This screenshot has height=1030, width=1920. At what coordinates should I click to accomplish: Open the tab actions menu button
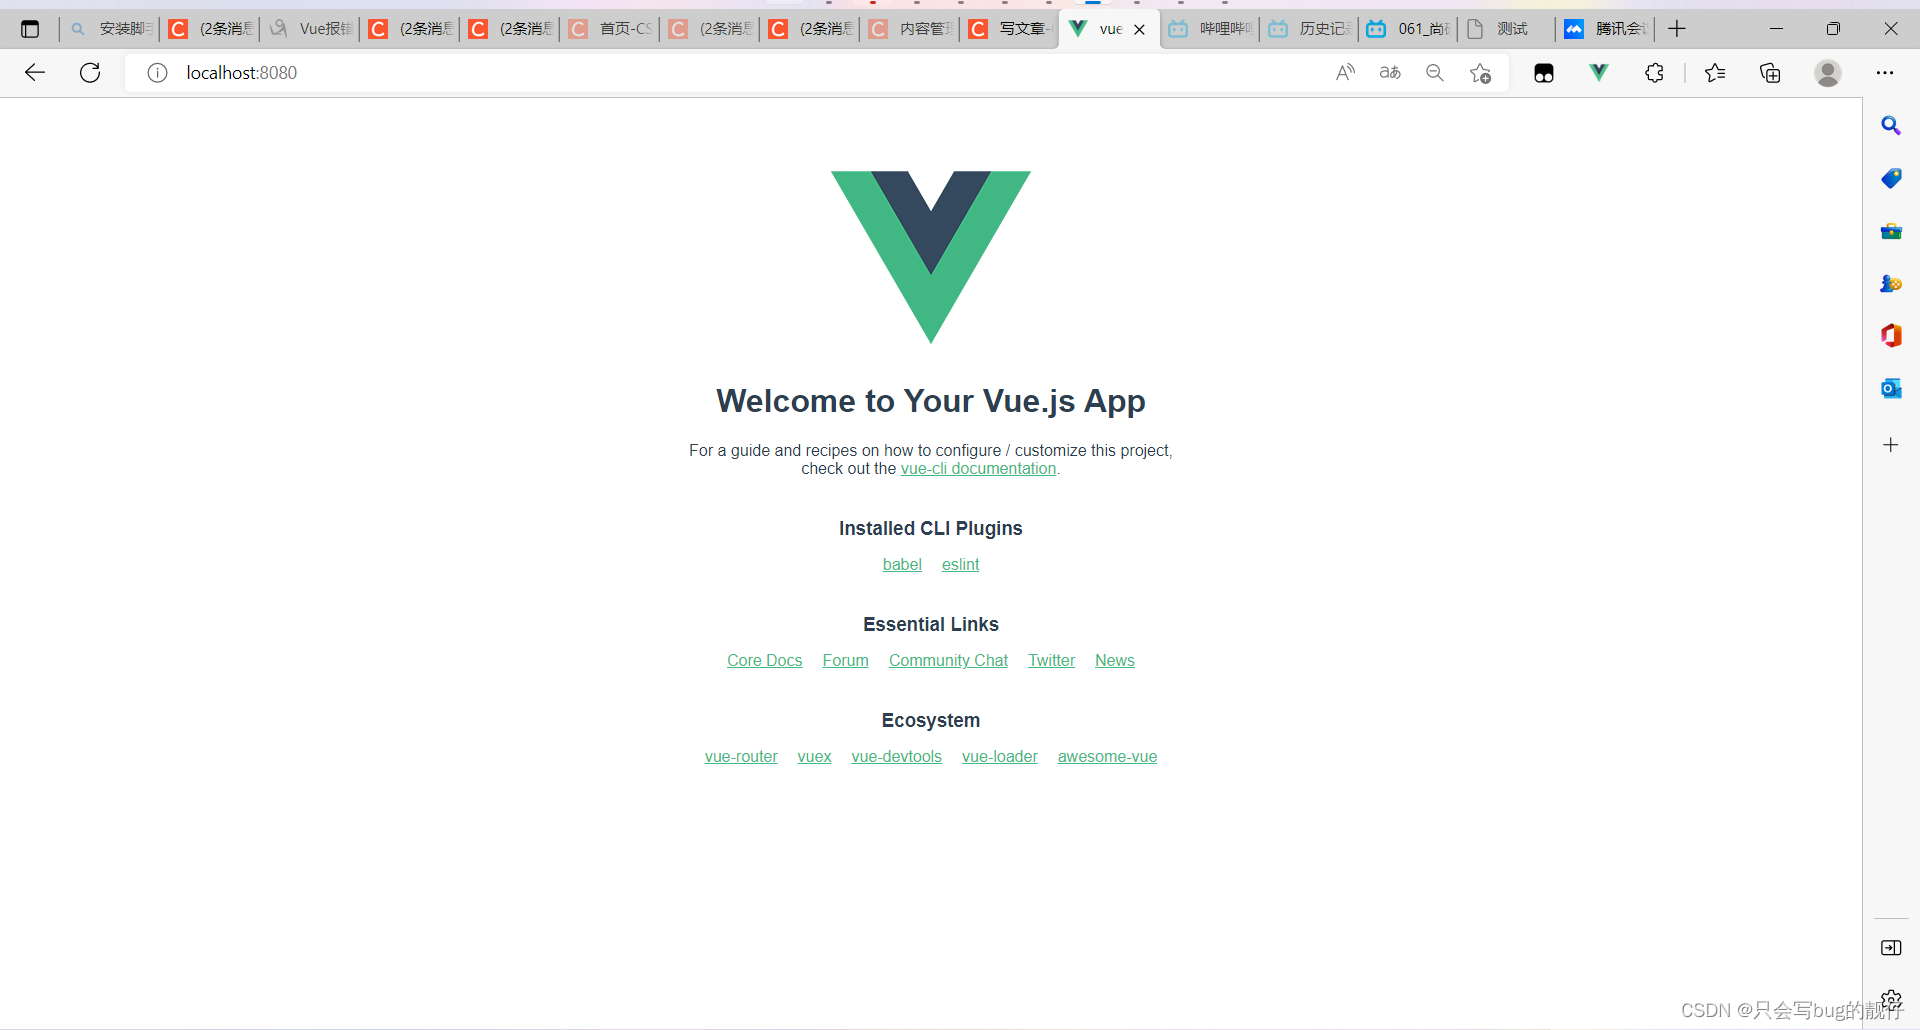coord(30,29)
